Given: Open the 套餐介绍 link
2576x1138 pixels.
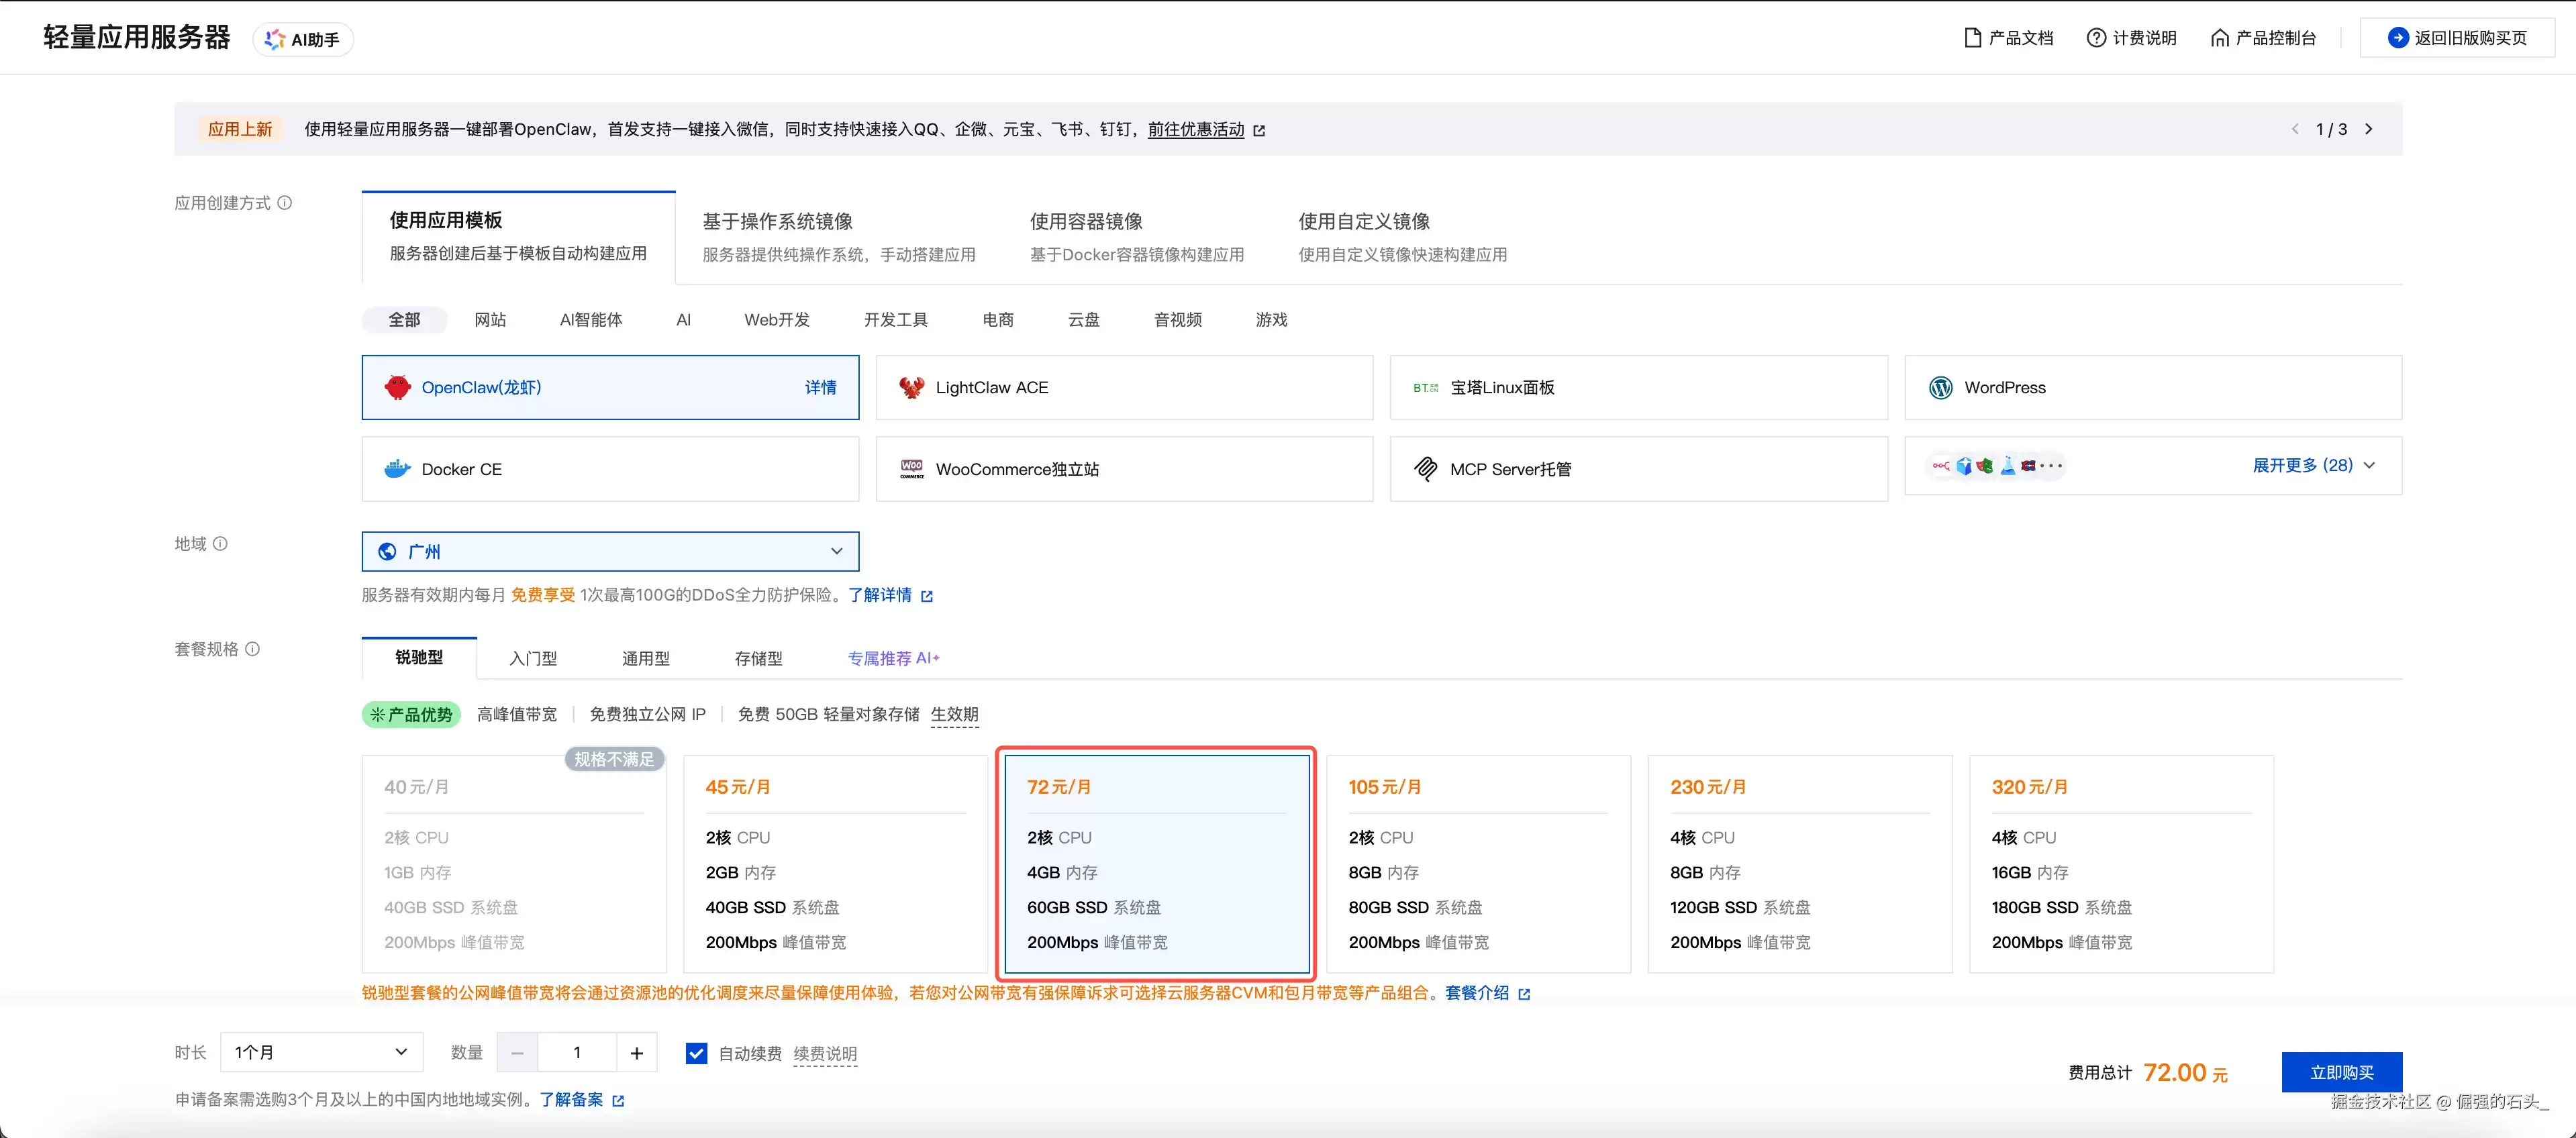Looking at the screenshot, I should (x=1476, y=994).
